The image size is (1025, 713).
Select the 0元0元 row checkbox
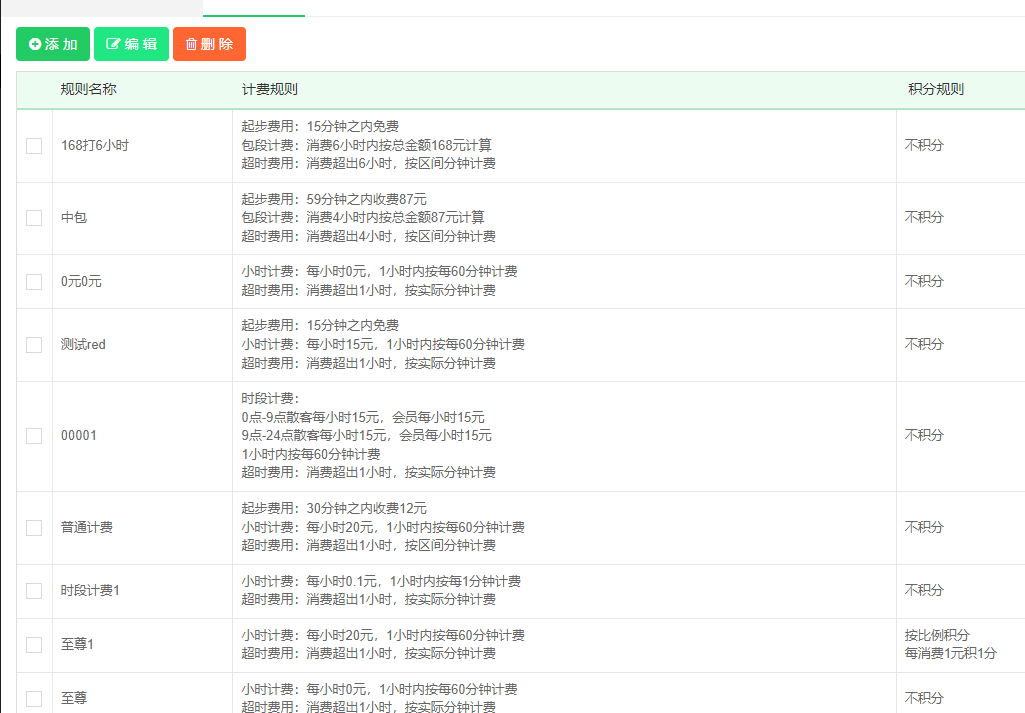pyautogui.click(x=34, y=282)
